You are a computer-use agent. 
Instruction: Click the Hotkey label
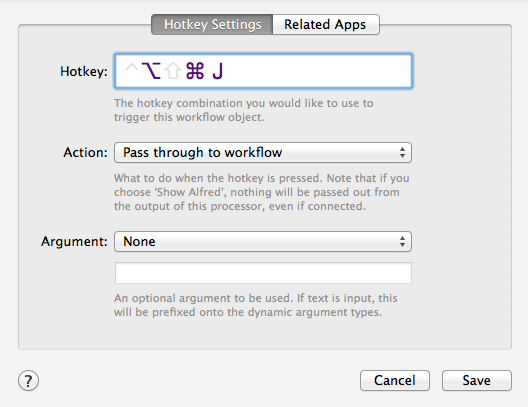(x=84, y=71)
